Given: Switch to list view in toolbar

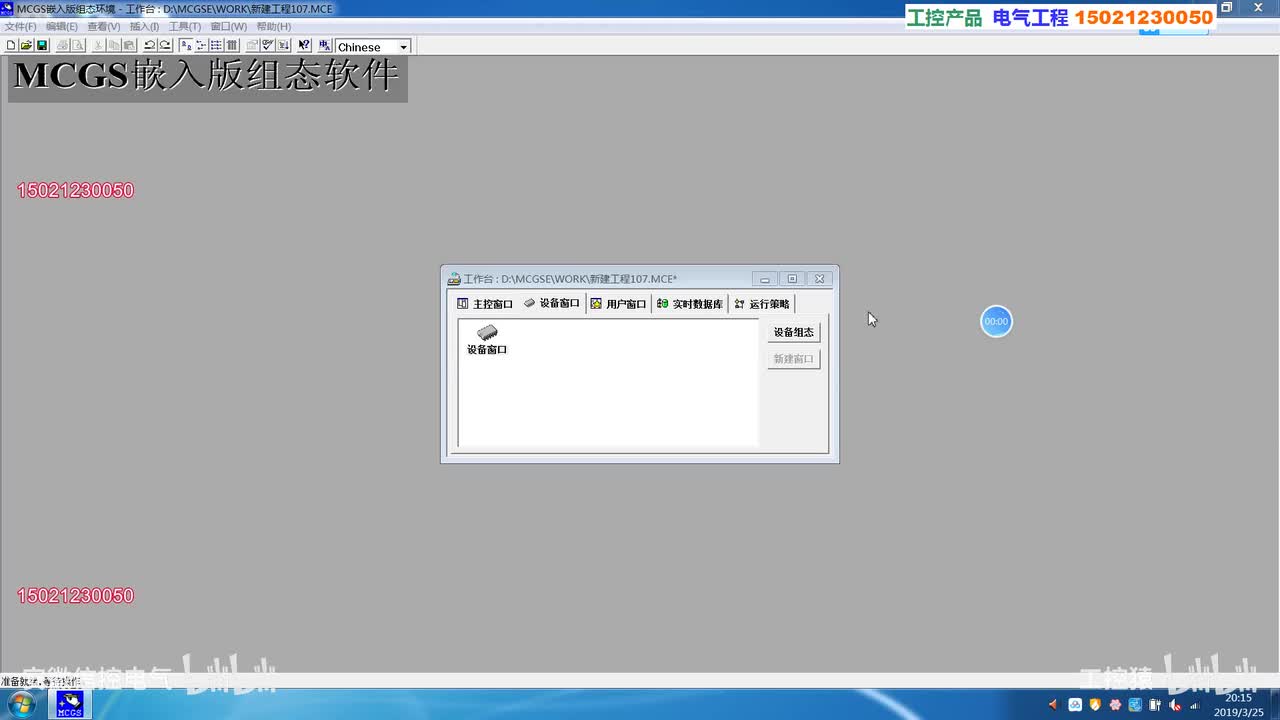Looking at the screenshot, I should point(216,46).
